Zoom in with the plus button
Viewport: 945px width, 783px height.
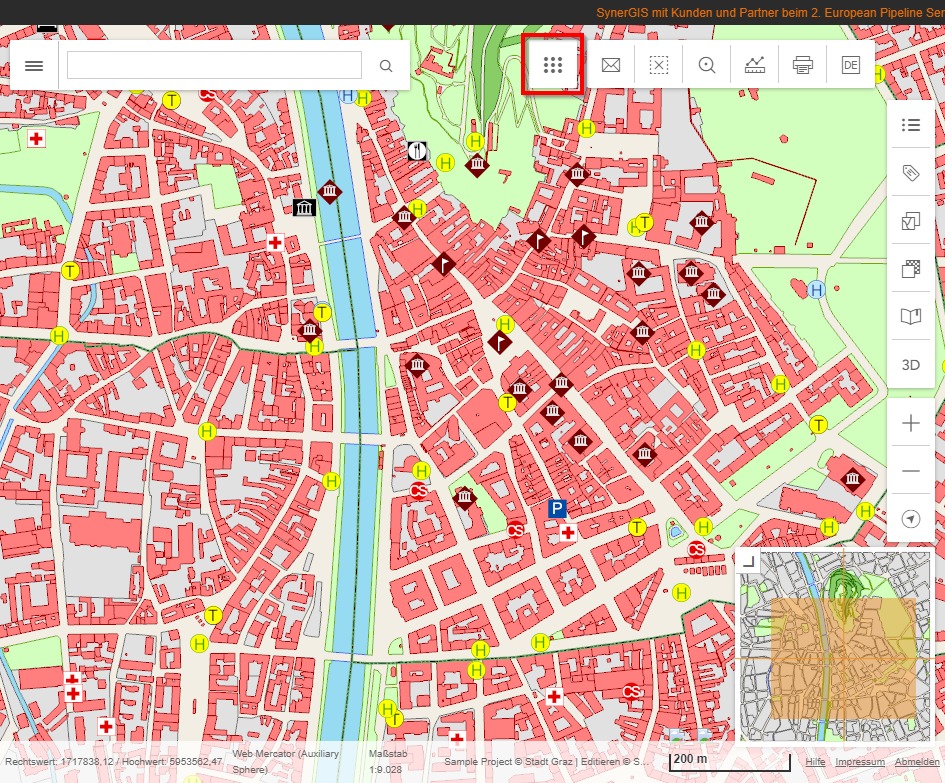coord(910,423)
